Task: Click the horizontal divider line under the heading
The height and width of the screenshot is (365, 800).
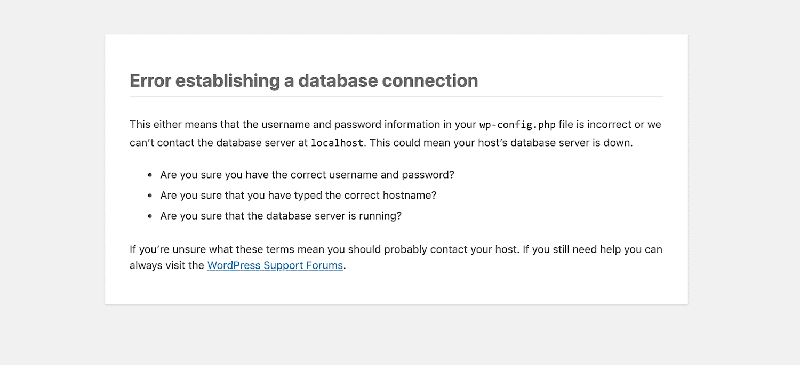Action: click(x=396, y=96)
